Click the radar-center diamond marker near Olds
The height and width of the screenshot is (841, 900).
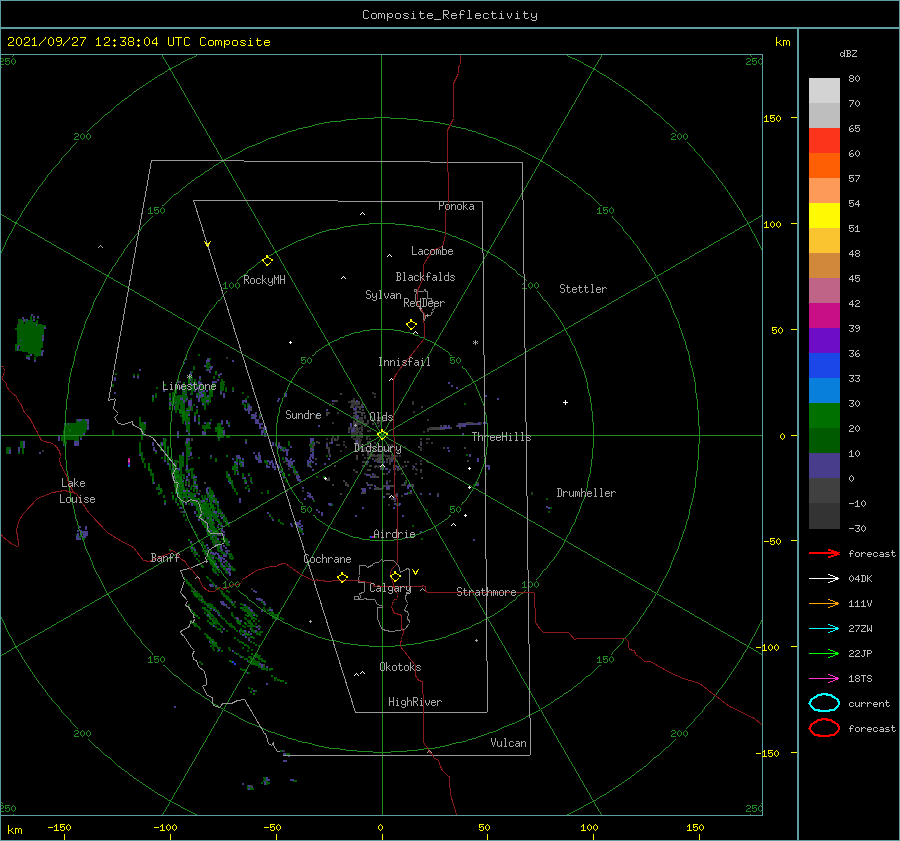tap(382, 435)
